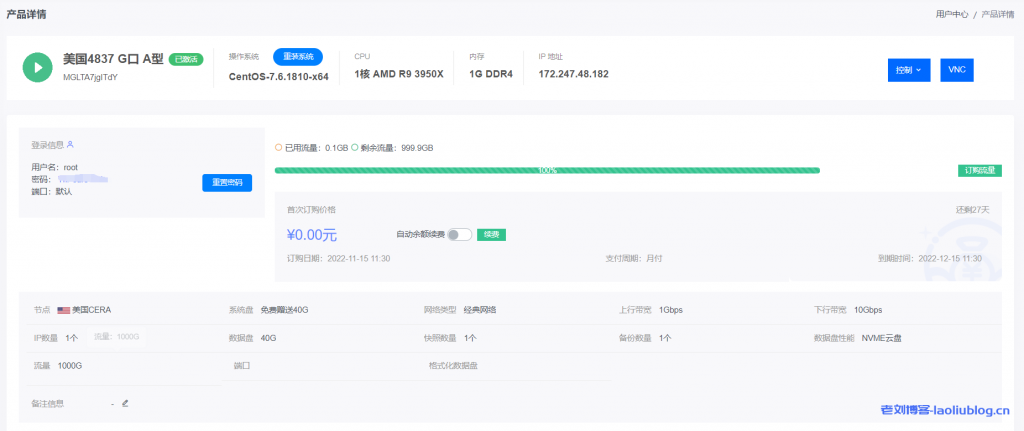Screen dimensions: 1024x431
Task: Click the green 续费 renew button
Action: point(491,235)
